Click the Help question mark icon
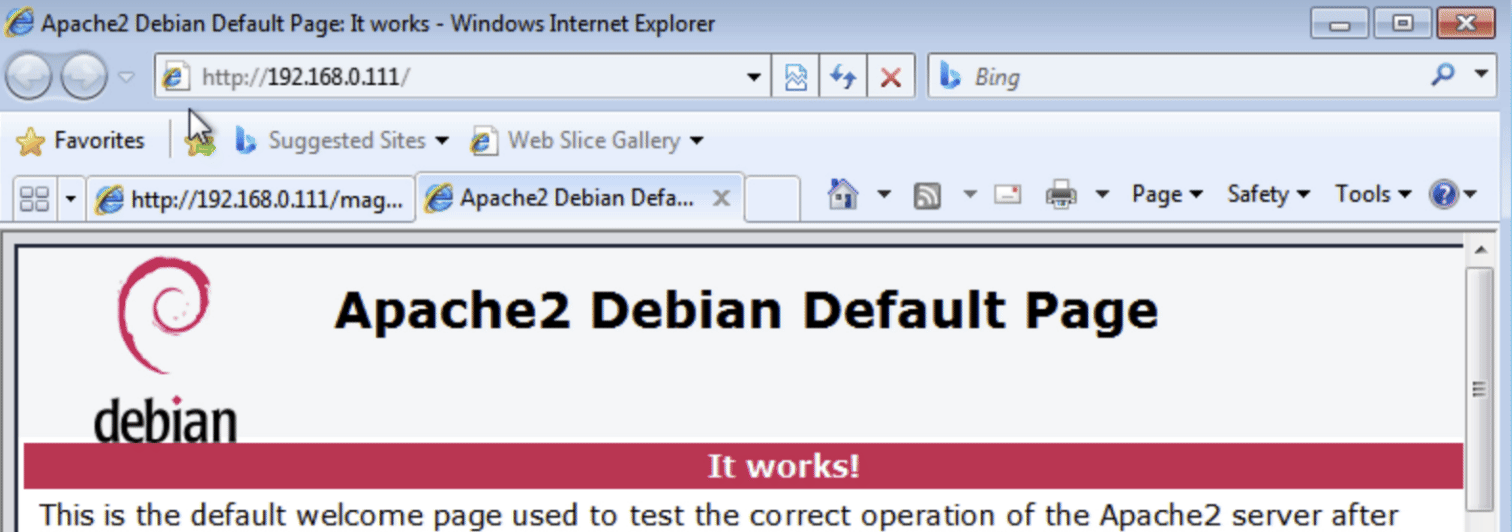This screenshot has width=1512, height=532. coord(1444,195)
